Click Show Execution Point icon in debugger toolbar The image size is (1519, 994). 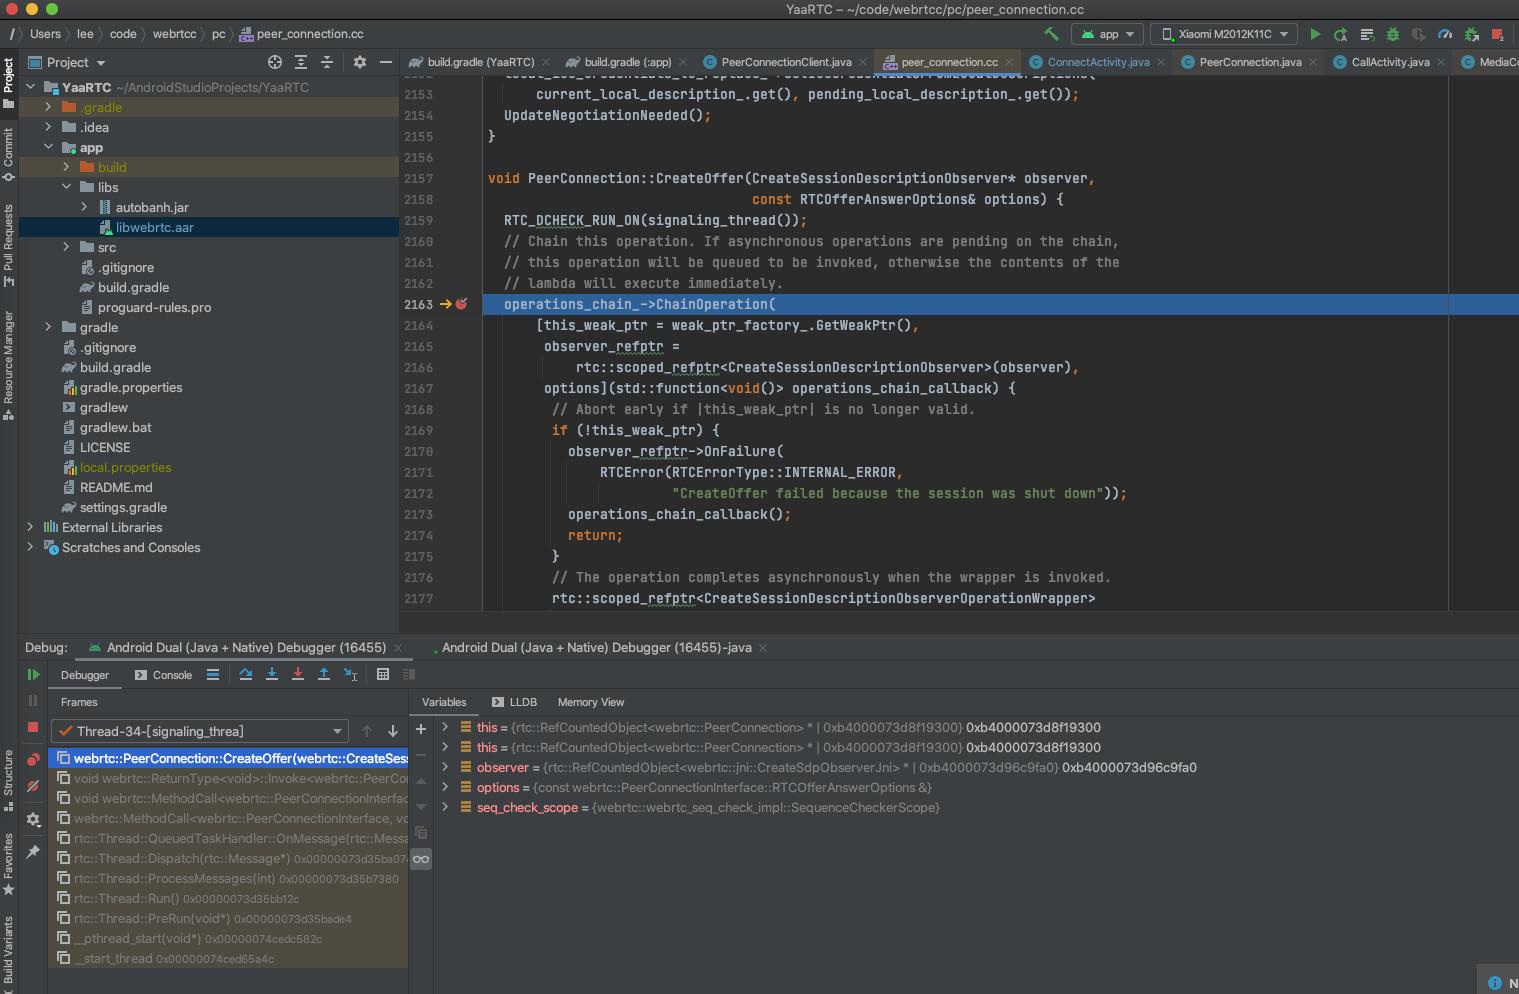click(x=213, y=675)
